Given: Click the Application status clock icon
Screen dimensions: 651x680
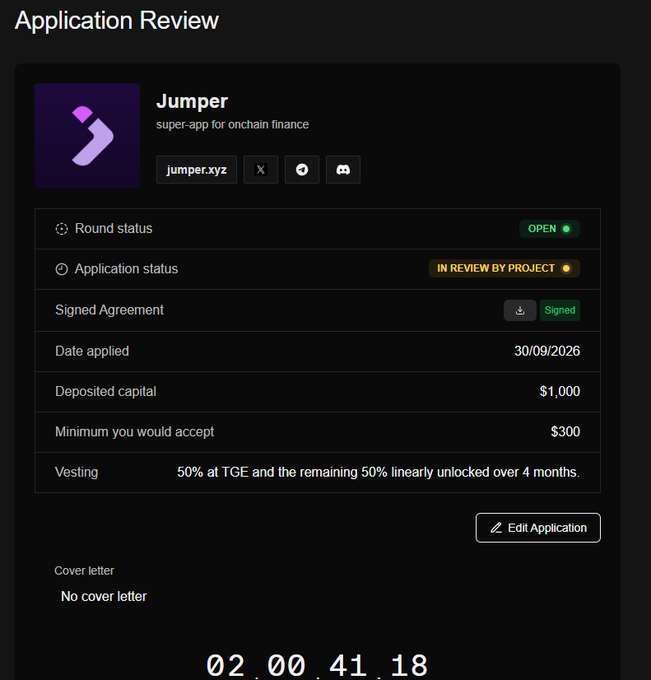Looking at the screenshot, I should [62, 269].
